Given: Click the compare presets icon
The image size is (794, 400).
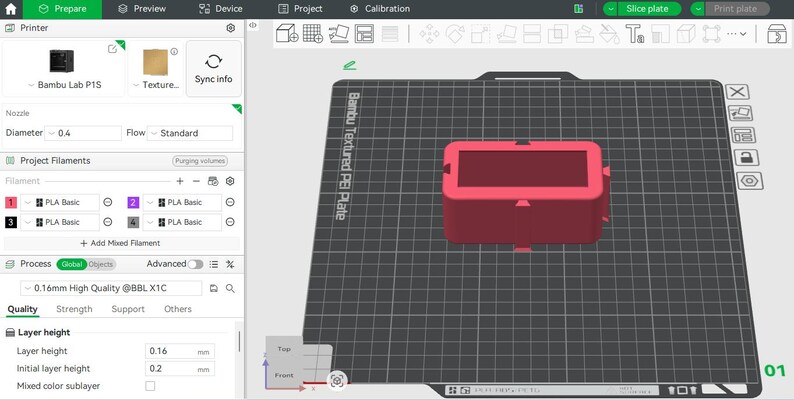Looking at the screenshot, I should pos(230,264).
